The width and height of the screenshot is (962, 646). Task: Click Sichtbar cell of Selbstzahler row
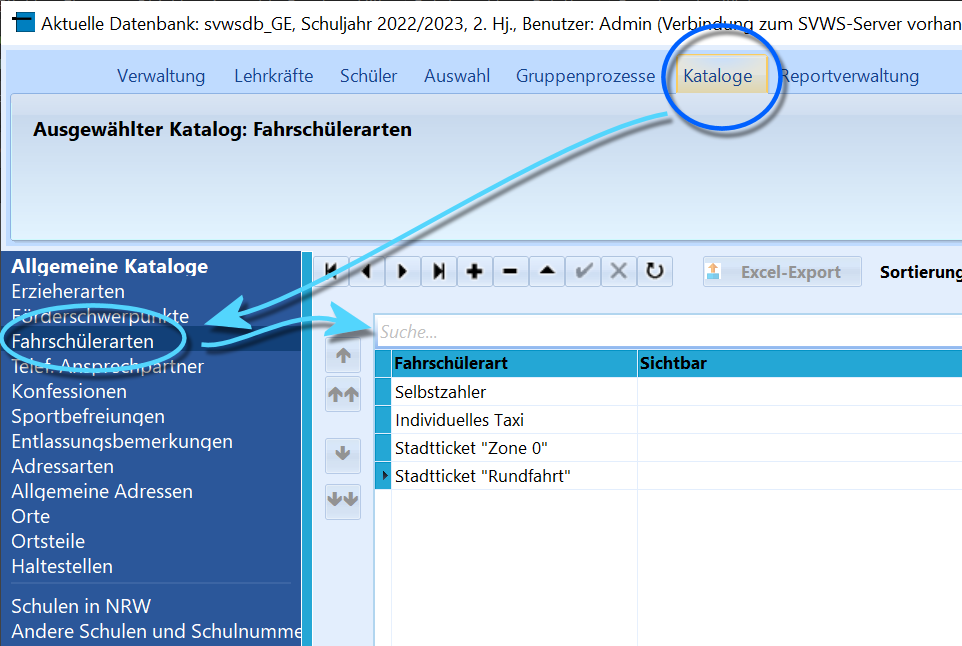799,392
